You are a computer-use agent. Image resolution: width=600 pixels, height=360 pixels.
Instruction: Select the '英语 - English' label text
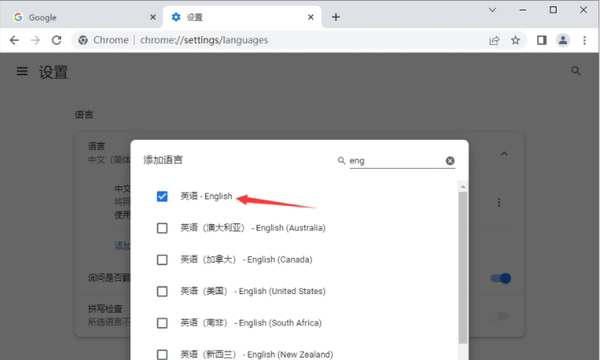pyautogui.click(x=206, y=196)
